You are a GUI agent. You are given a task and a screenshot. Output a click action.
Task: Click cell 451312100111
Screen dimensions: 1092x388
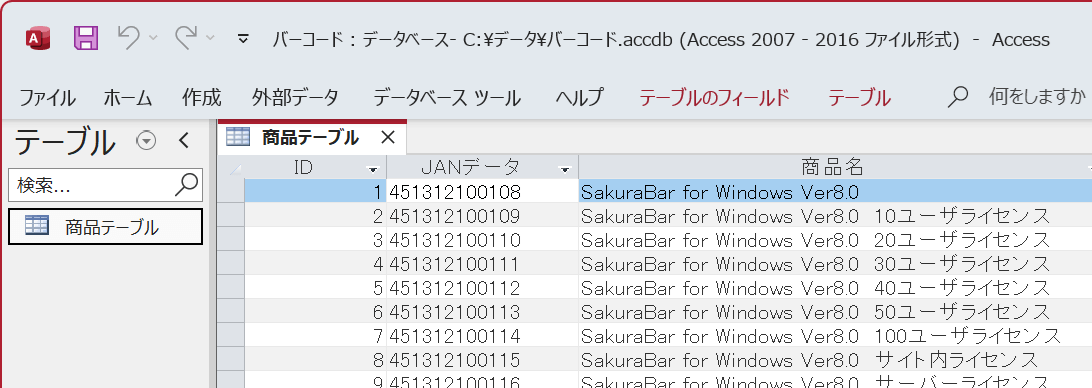click(482, 263)
